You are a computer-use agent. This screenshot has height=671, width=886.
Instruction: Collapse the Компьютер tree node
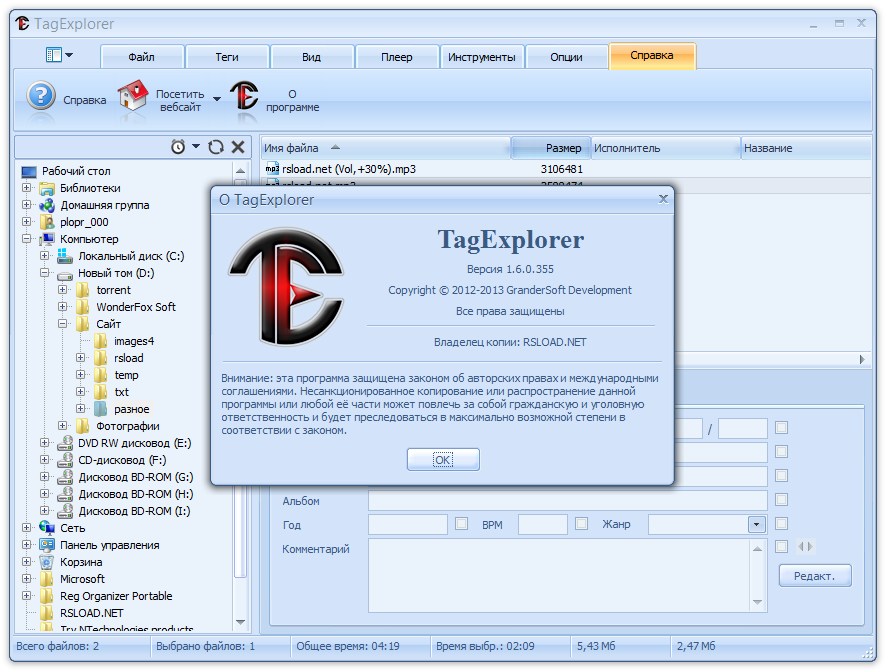[x=27, y=238]
